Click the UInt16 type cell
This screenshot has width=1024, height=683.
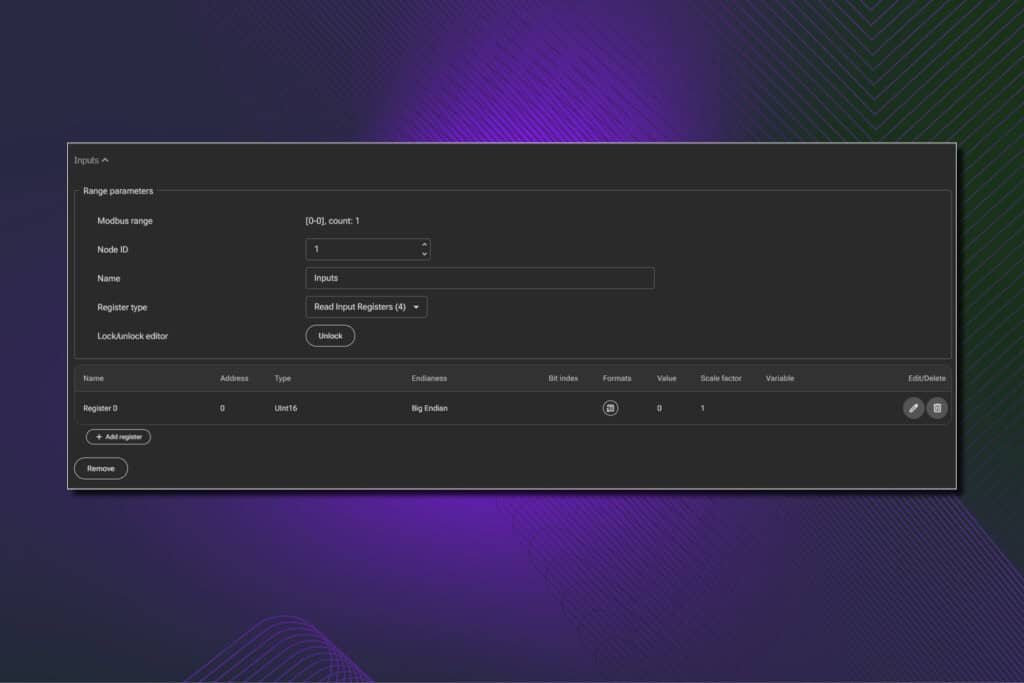point(285,408)
